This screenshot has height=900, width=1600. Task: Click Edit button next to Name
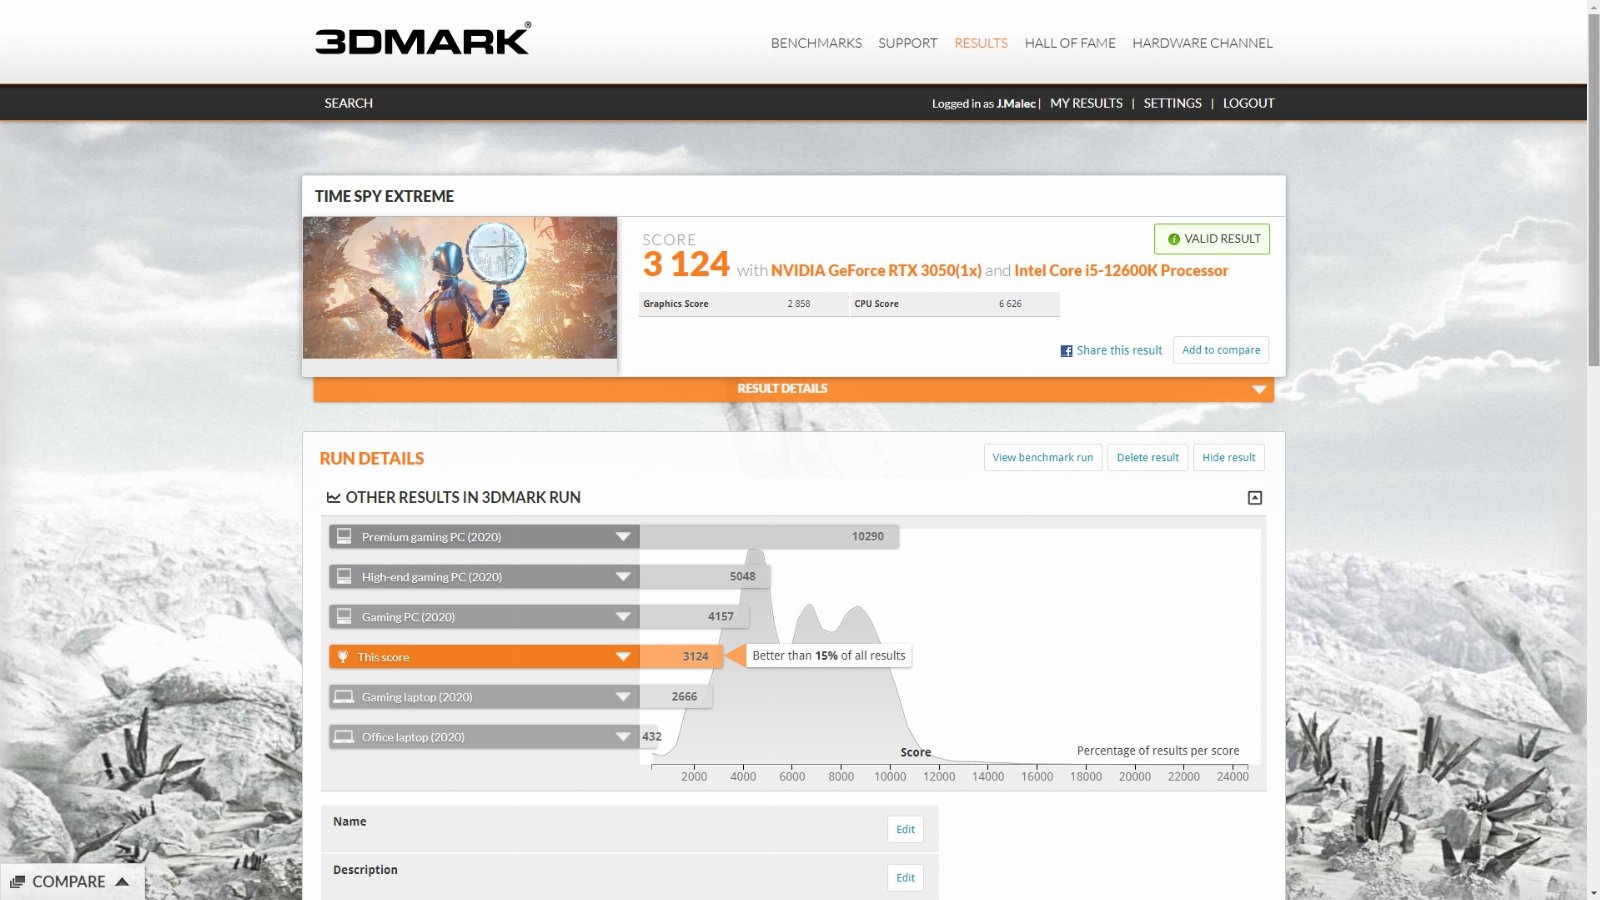coord(905,829)
